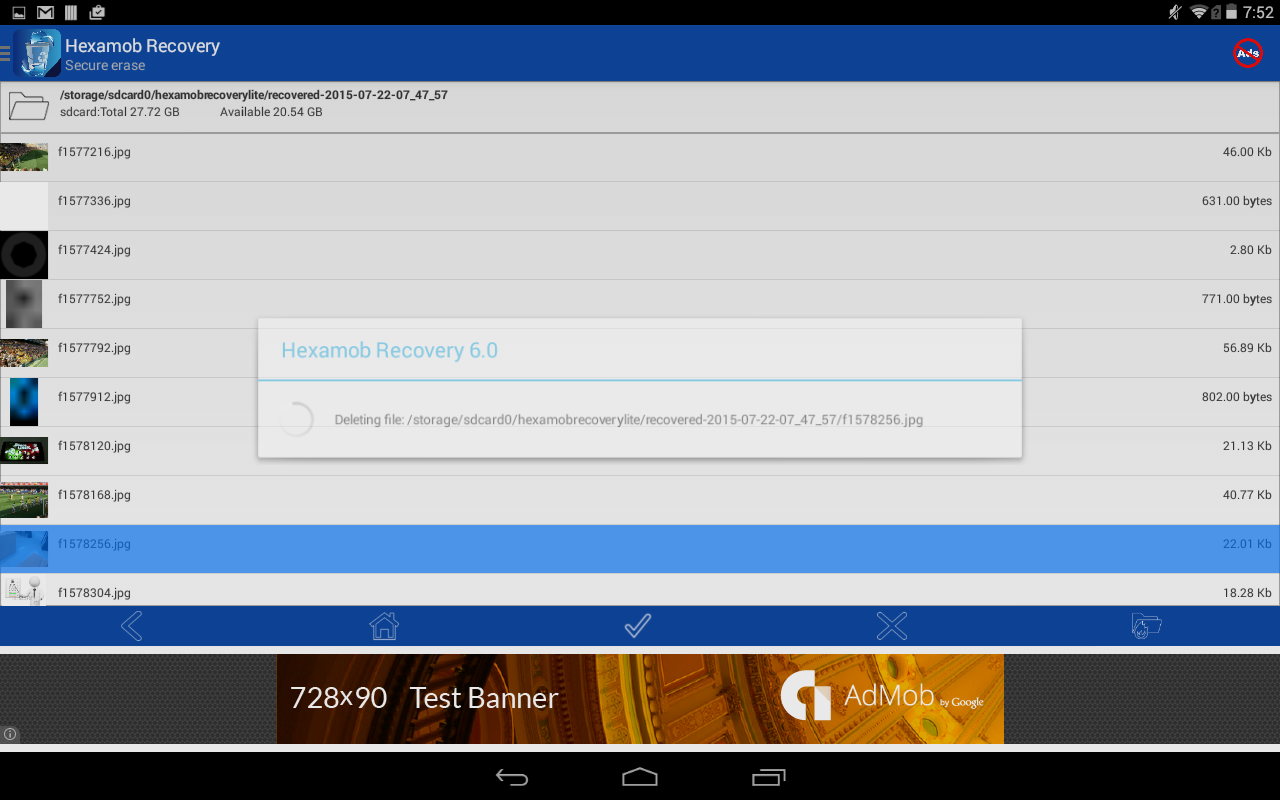Click the 631.00 bytes size value

point(1237,201)
